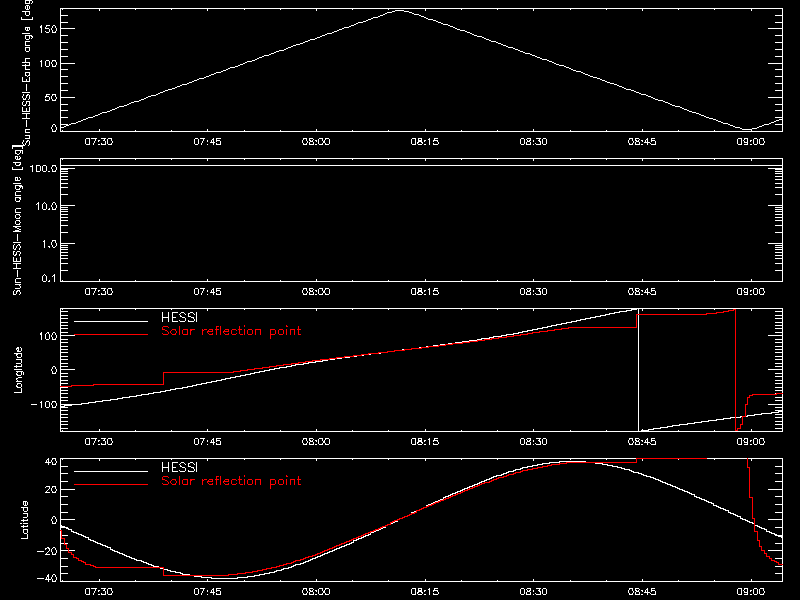
Task: Click the Sun-HESSI-Earth angle axis title
Action: [x=26, y=72]
